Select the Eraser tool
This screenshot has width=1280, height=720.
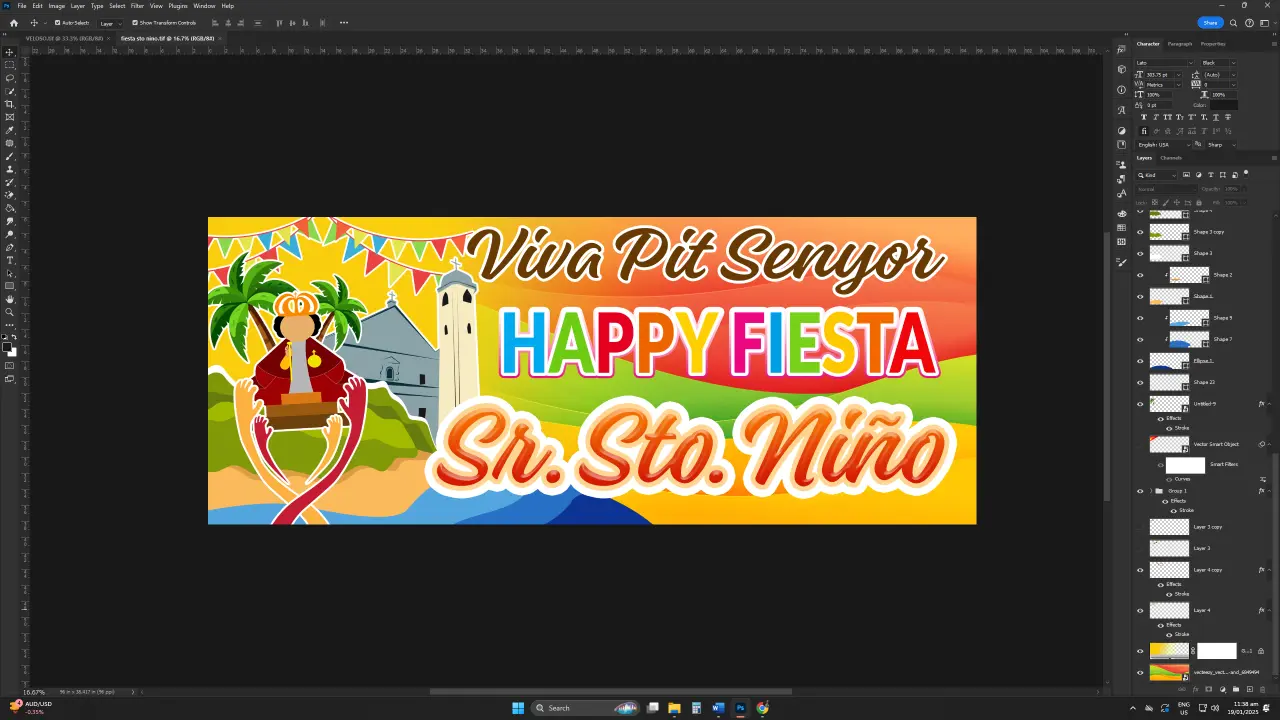10,195
